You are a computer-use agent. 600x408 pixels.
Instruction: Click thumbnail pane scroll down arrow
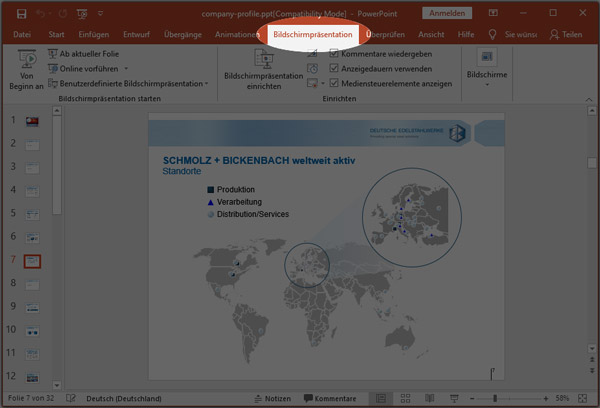pos(57,385)
